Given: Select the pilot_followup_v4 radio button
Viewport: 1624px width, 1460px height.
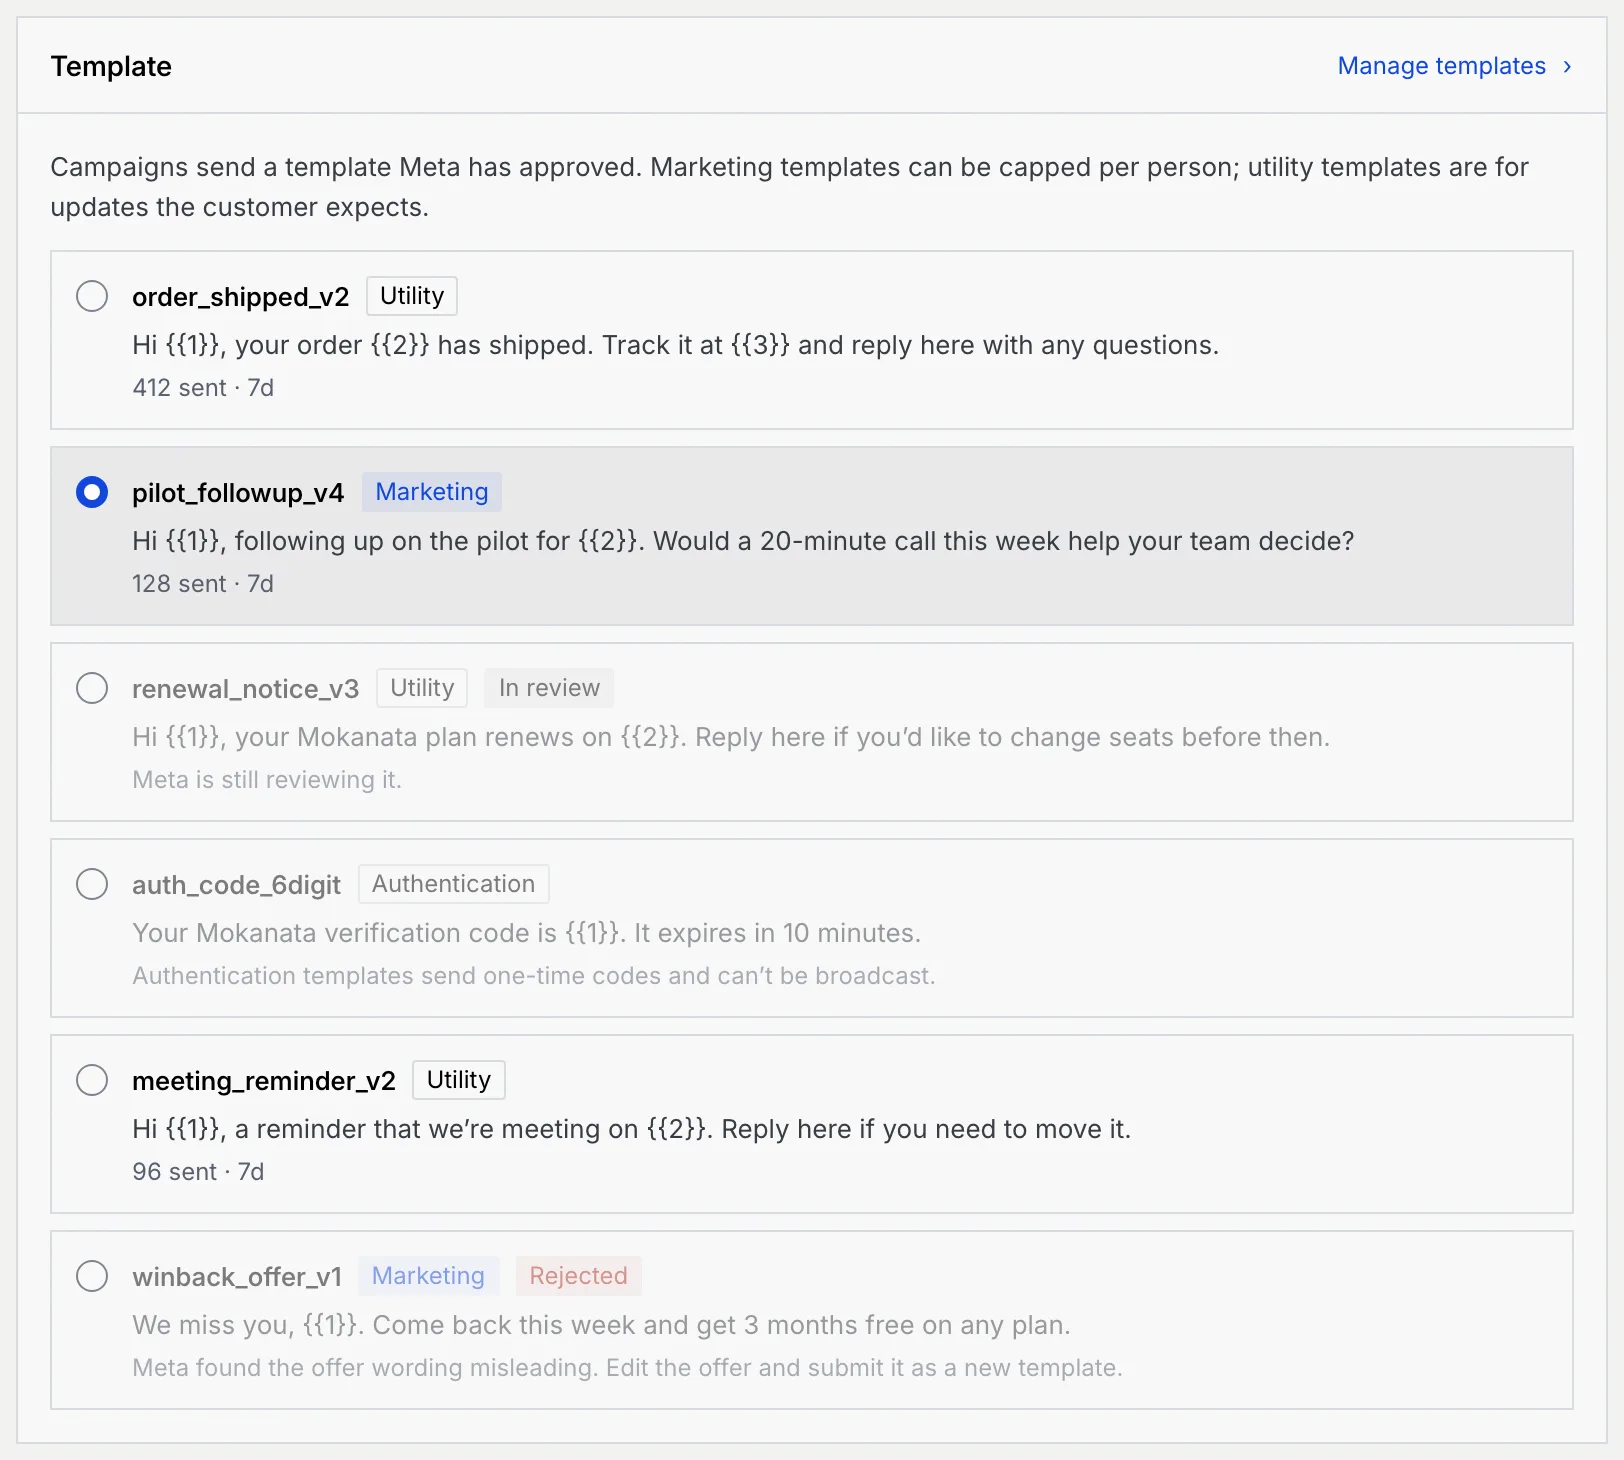Looking at the screenshot, I should coord(92,492).
